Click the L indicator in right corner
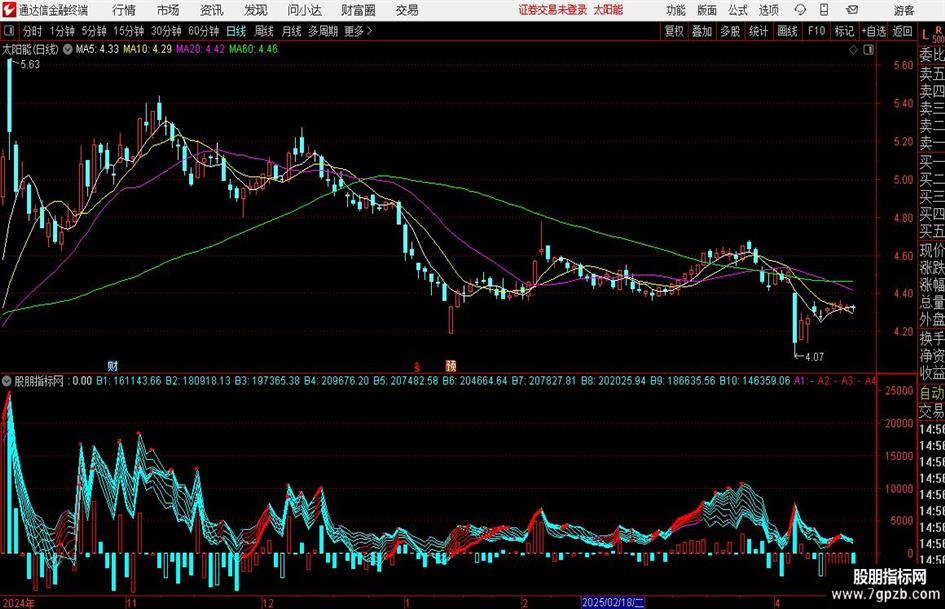 click(x=925, y=36)
